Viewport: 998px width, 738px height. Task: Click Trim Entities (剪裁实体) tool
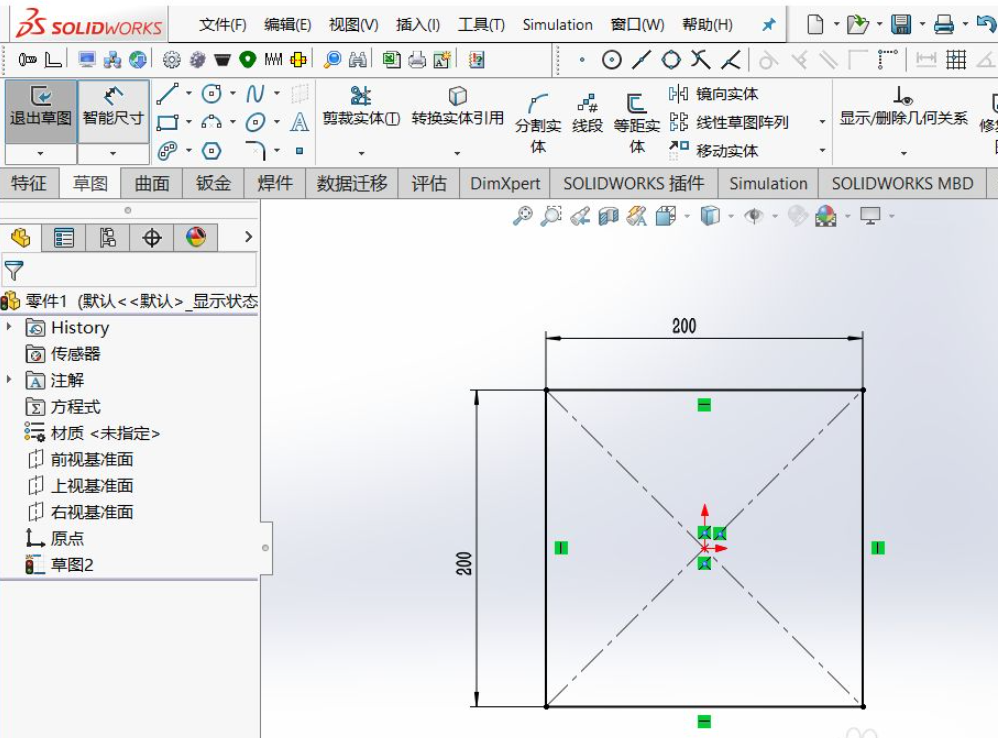click(x=361, y=106)
